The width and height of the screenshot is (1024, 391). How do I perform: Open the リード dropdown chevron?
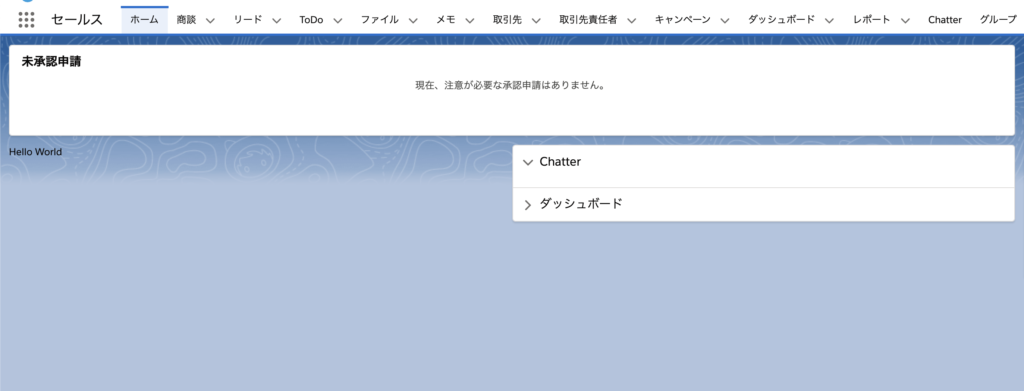[x=276, y=20]
